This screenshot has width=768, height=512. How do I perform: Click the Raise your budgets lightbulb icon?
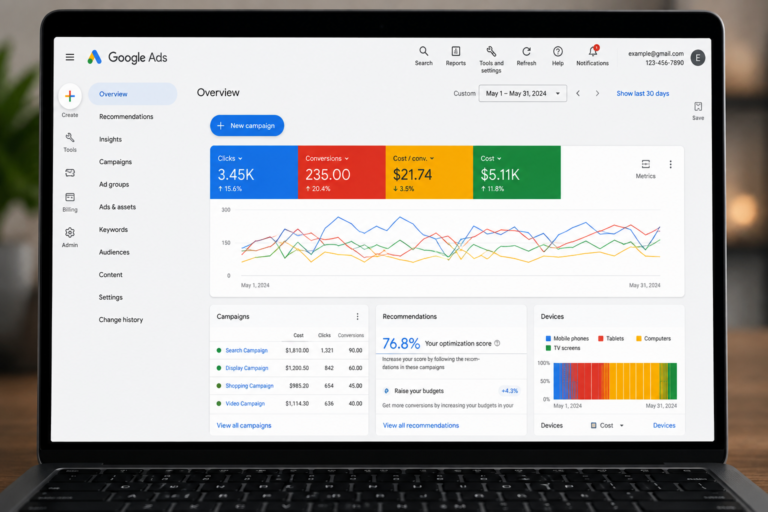pos(386,391)
